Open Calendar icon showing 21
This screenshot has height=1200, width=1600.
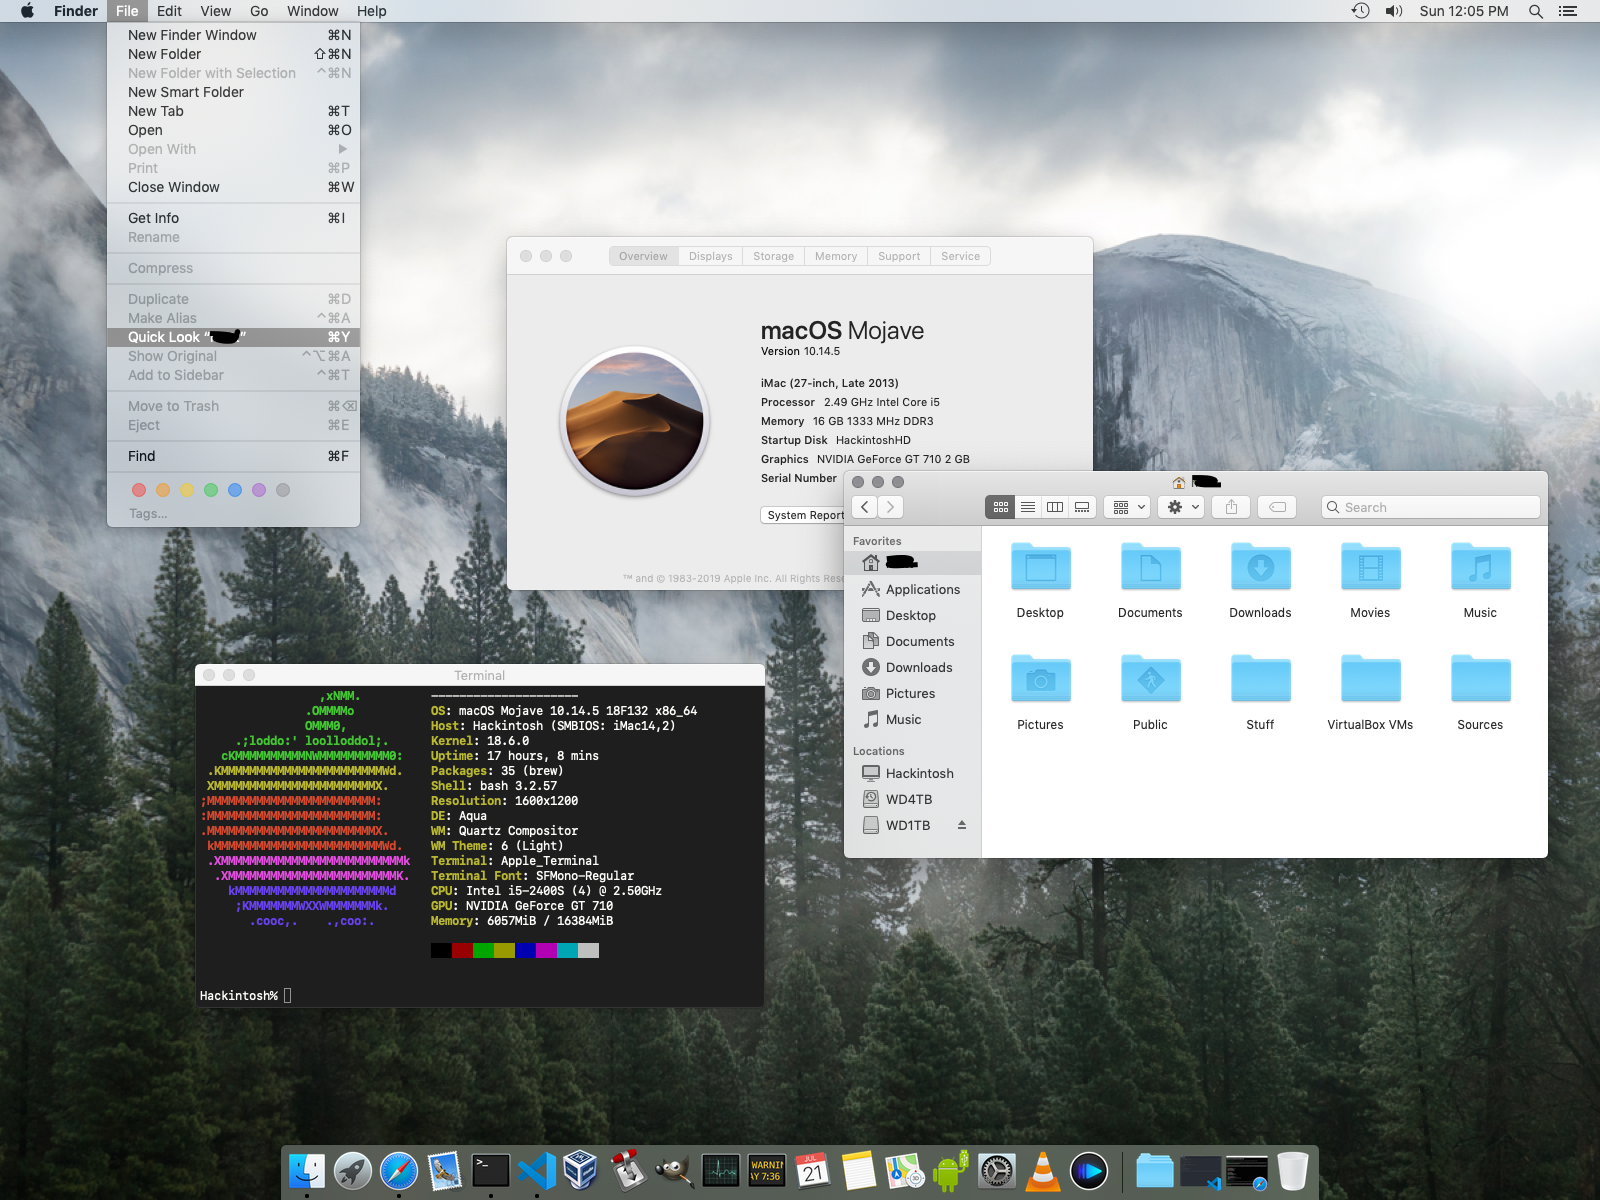[813, 1171]
